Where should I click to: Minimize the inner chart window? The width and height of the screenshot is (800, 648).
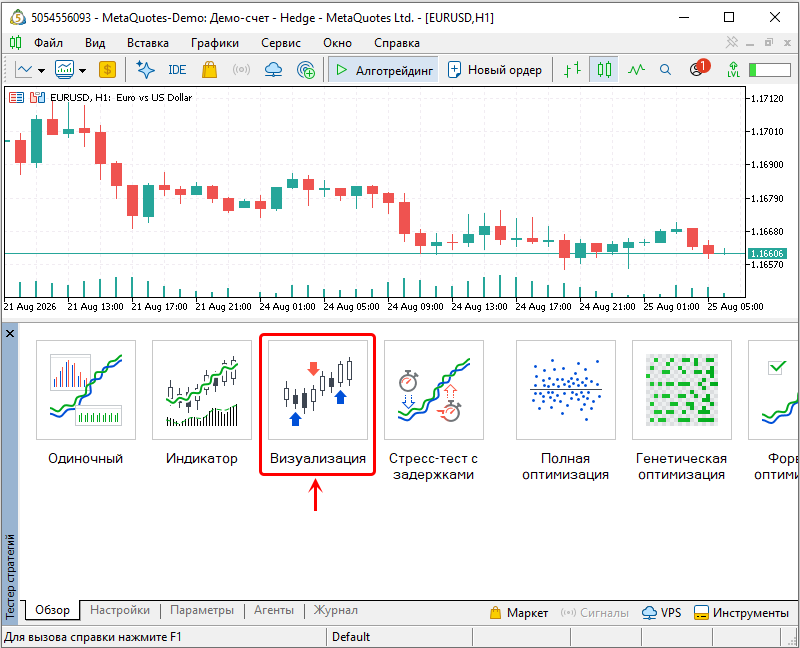point(750,44)
